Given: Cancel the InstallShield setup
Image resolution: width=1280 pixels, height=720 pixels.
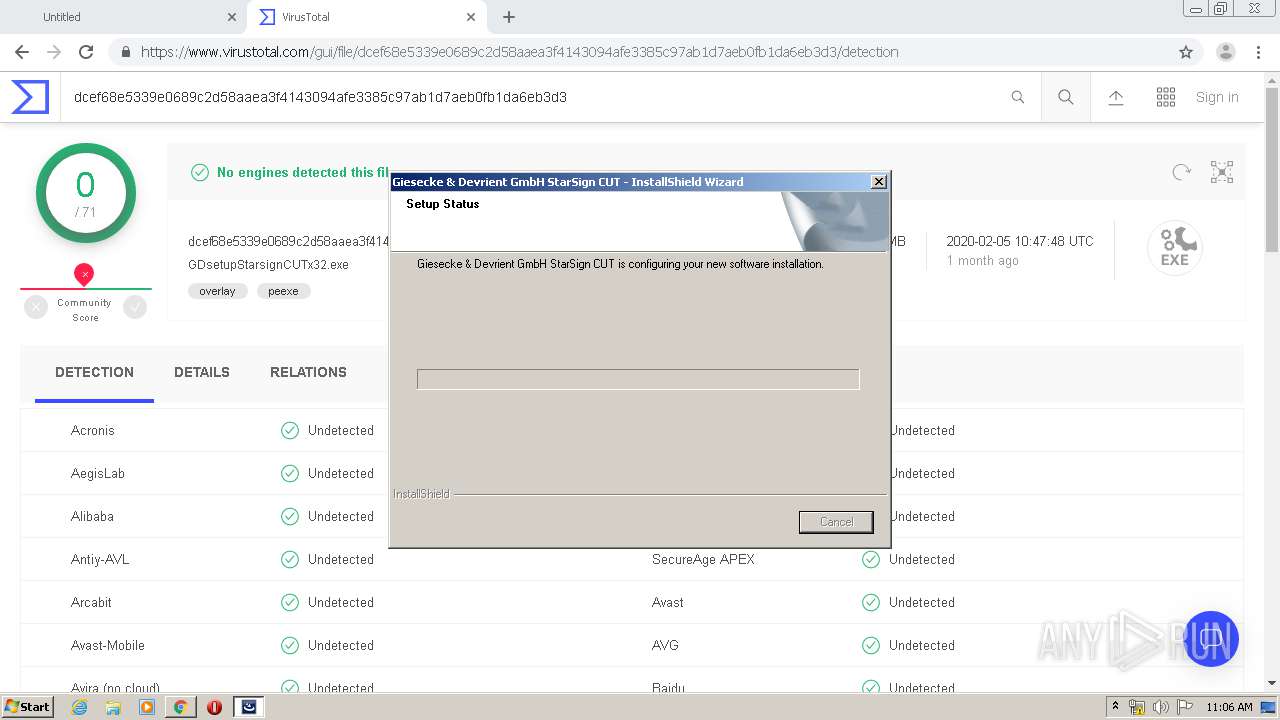Looking at the screenshot, I should 836,522.
